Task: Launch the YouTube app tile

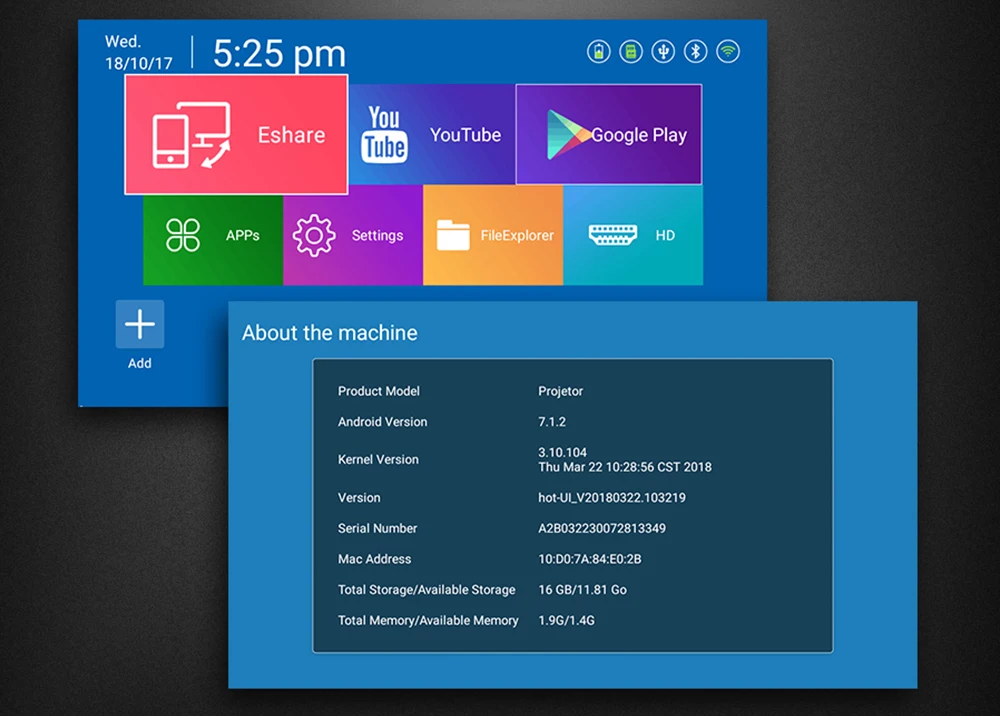Action: [x=432, y=135]
